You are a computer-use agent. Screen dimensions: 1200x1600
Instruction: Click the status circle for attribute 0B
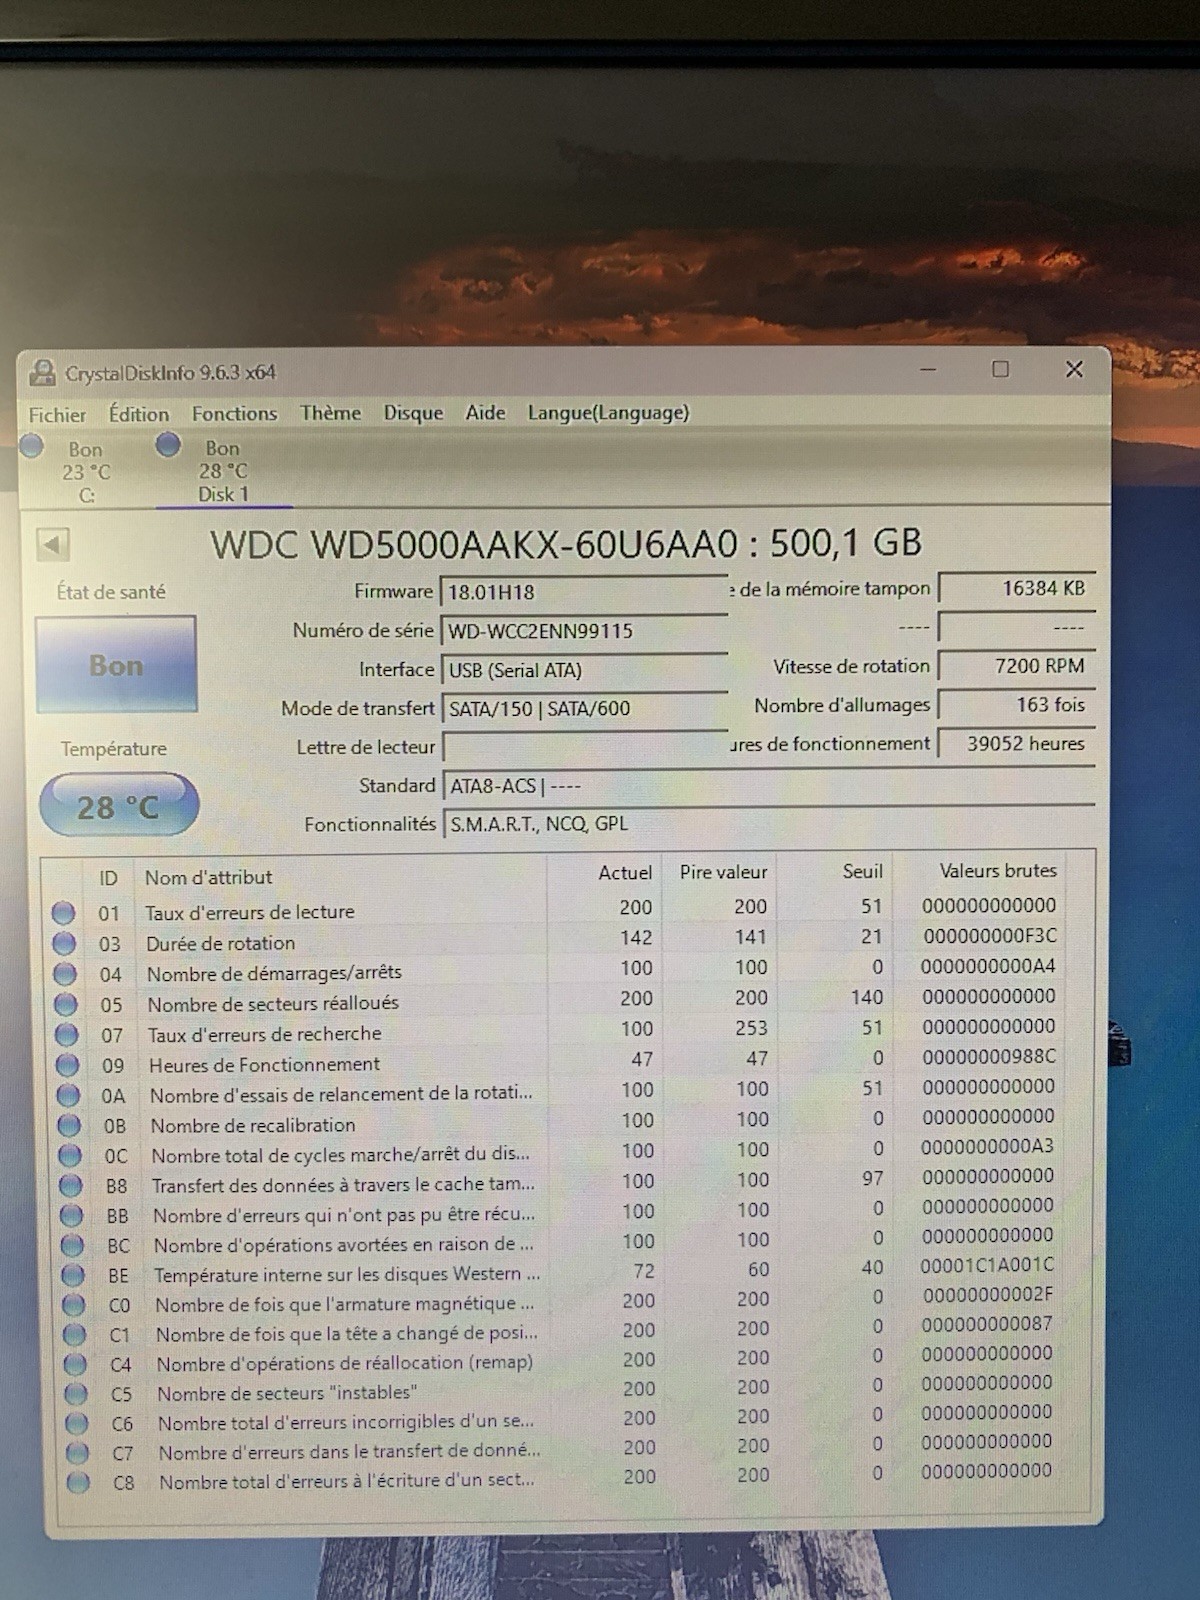[x=69, y=1125]
